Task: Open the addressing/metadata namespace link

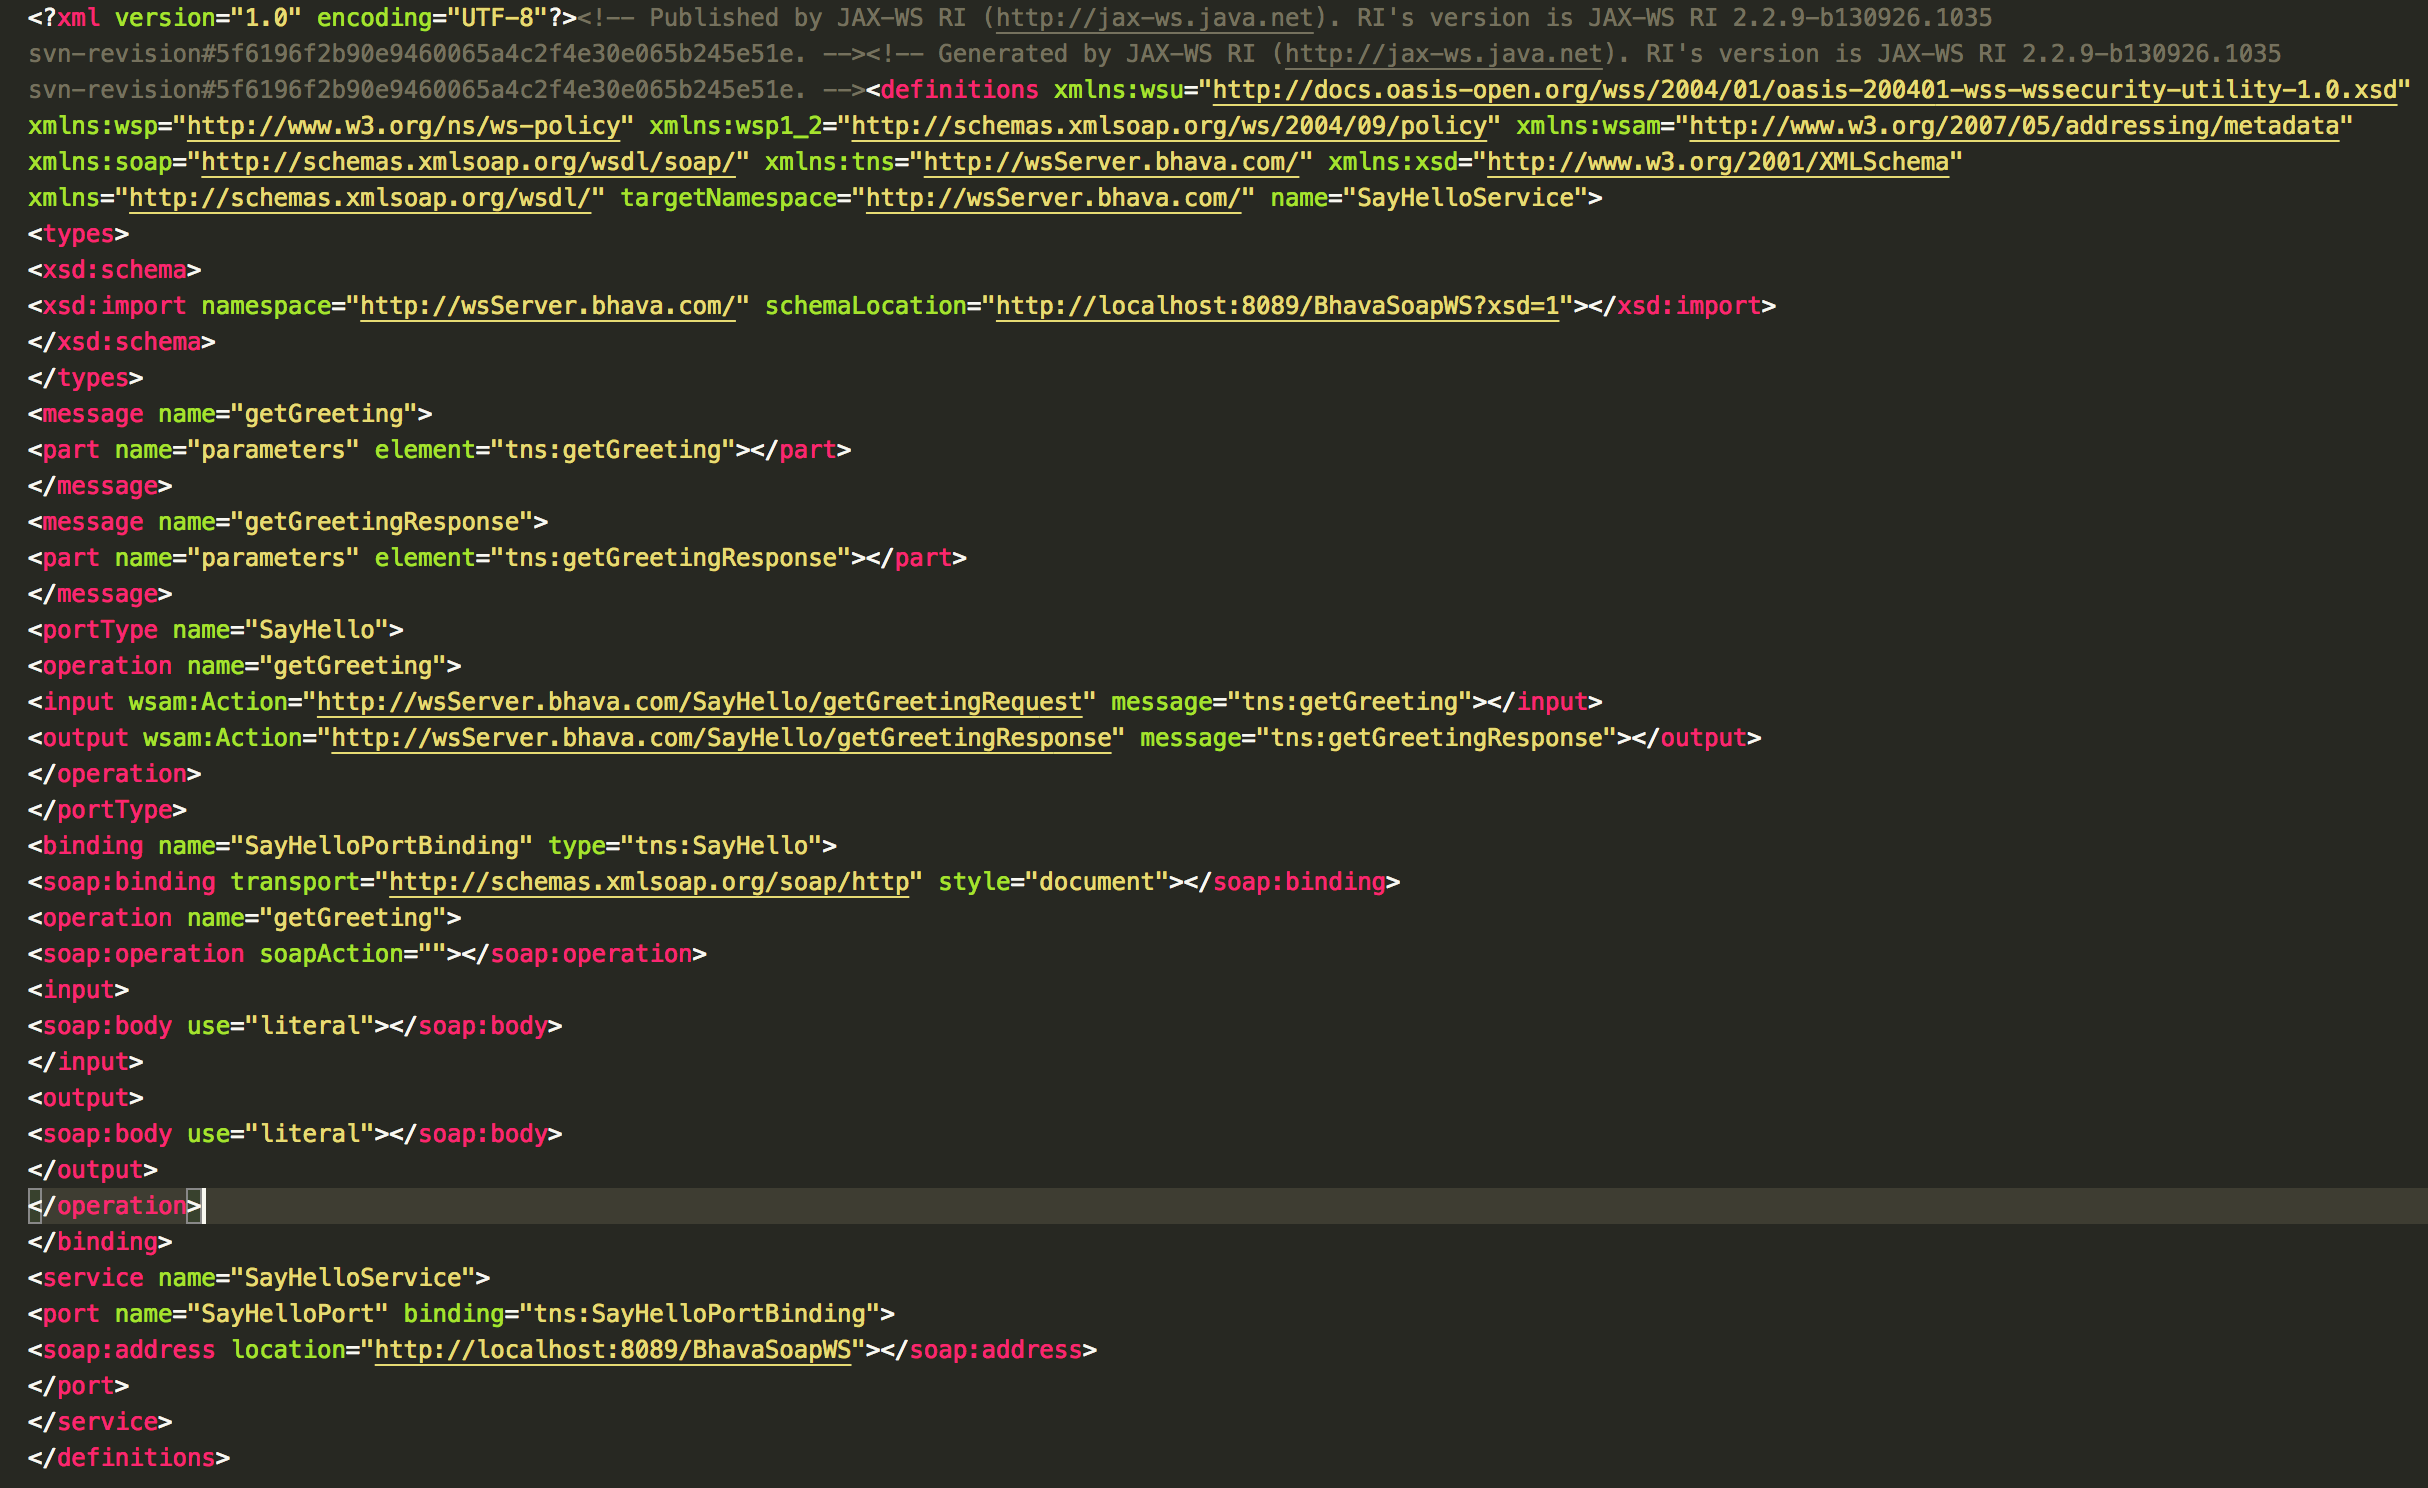Action: pyautogui.click(x=2014, y=126)
